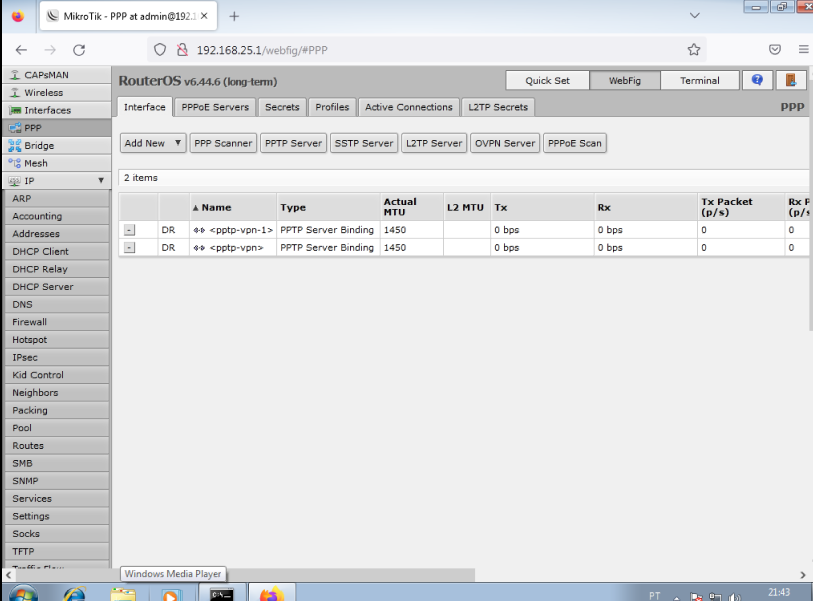This screenshot has width=813, height=601.
Task: Open a new browser tab with plus icon
Action: tap(234, 16)
